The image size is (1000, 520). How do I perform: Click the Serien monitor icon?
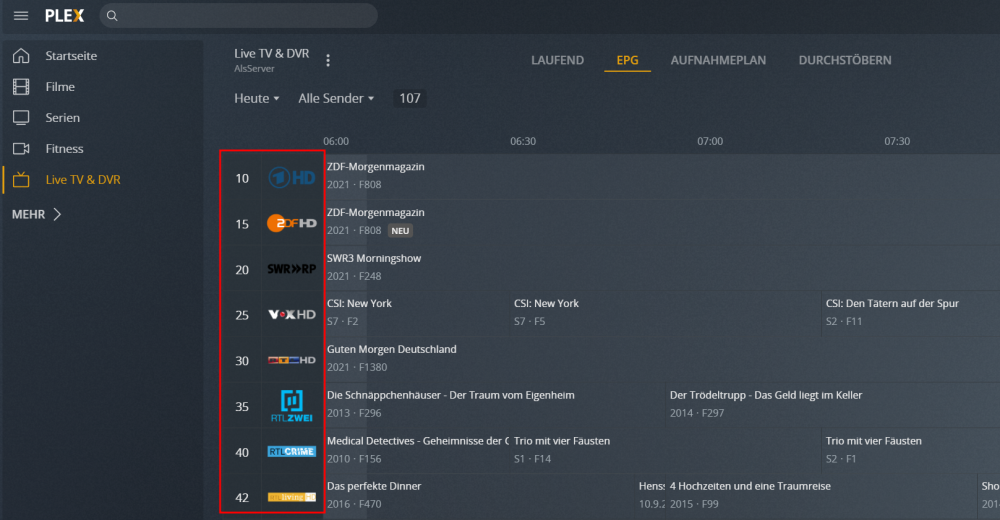point(21,118)
